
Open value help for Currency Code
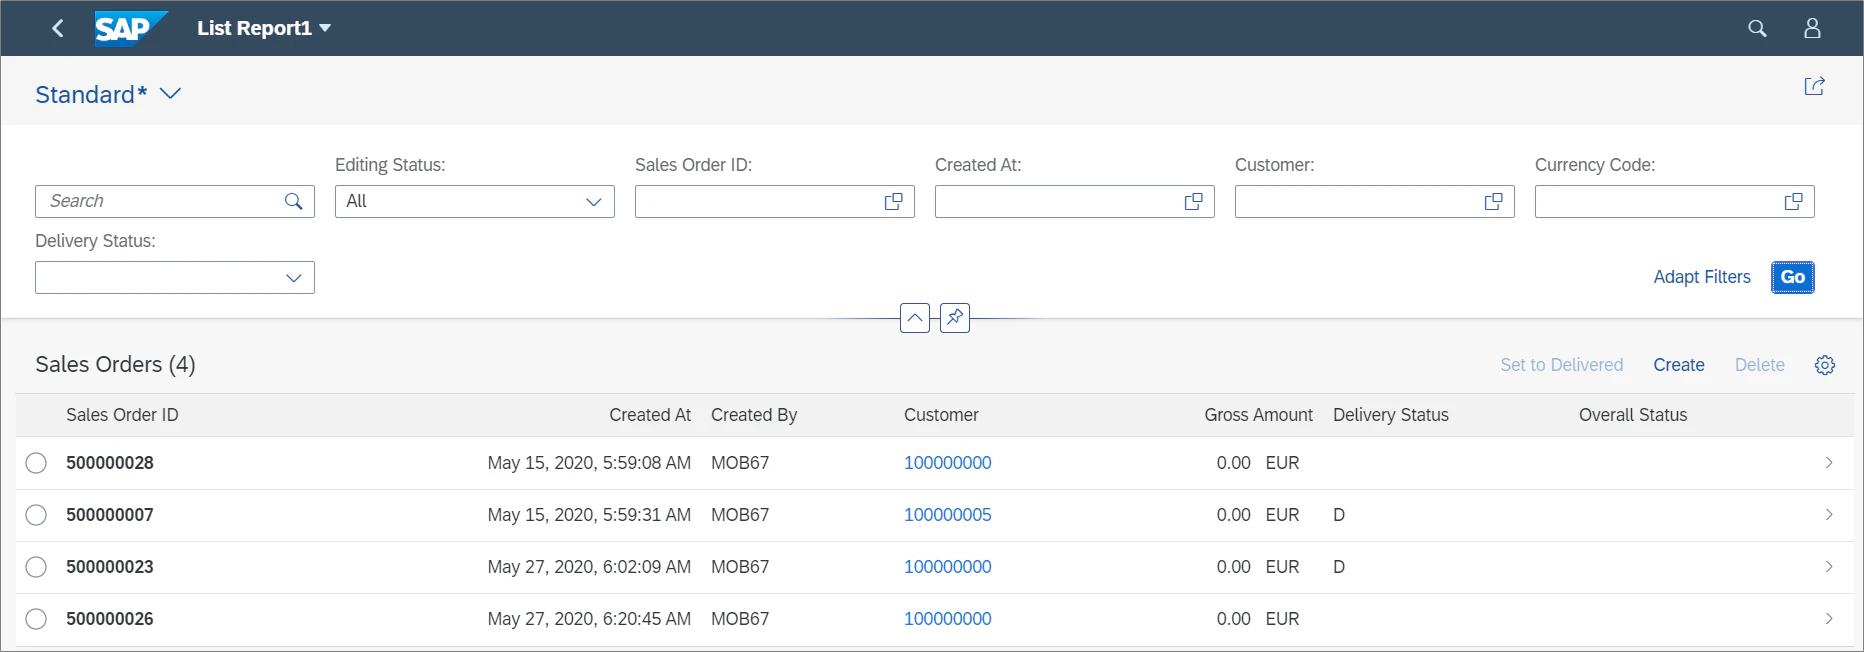(1793, 202)
